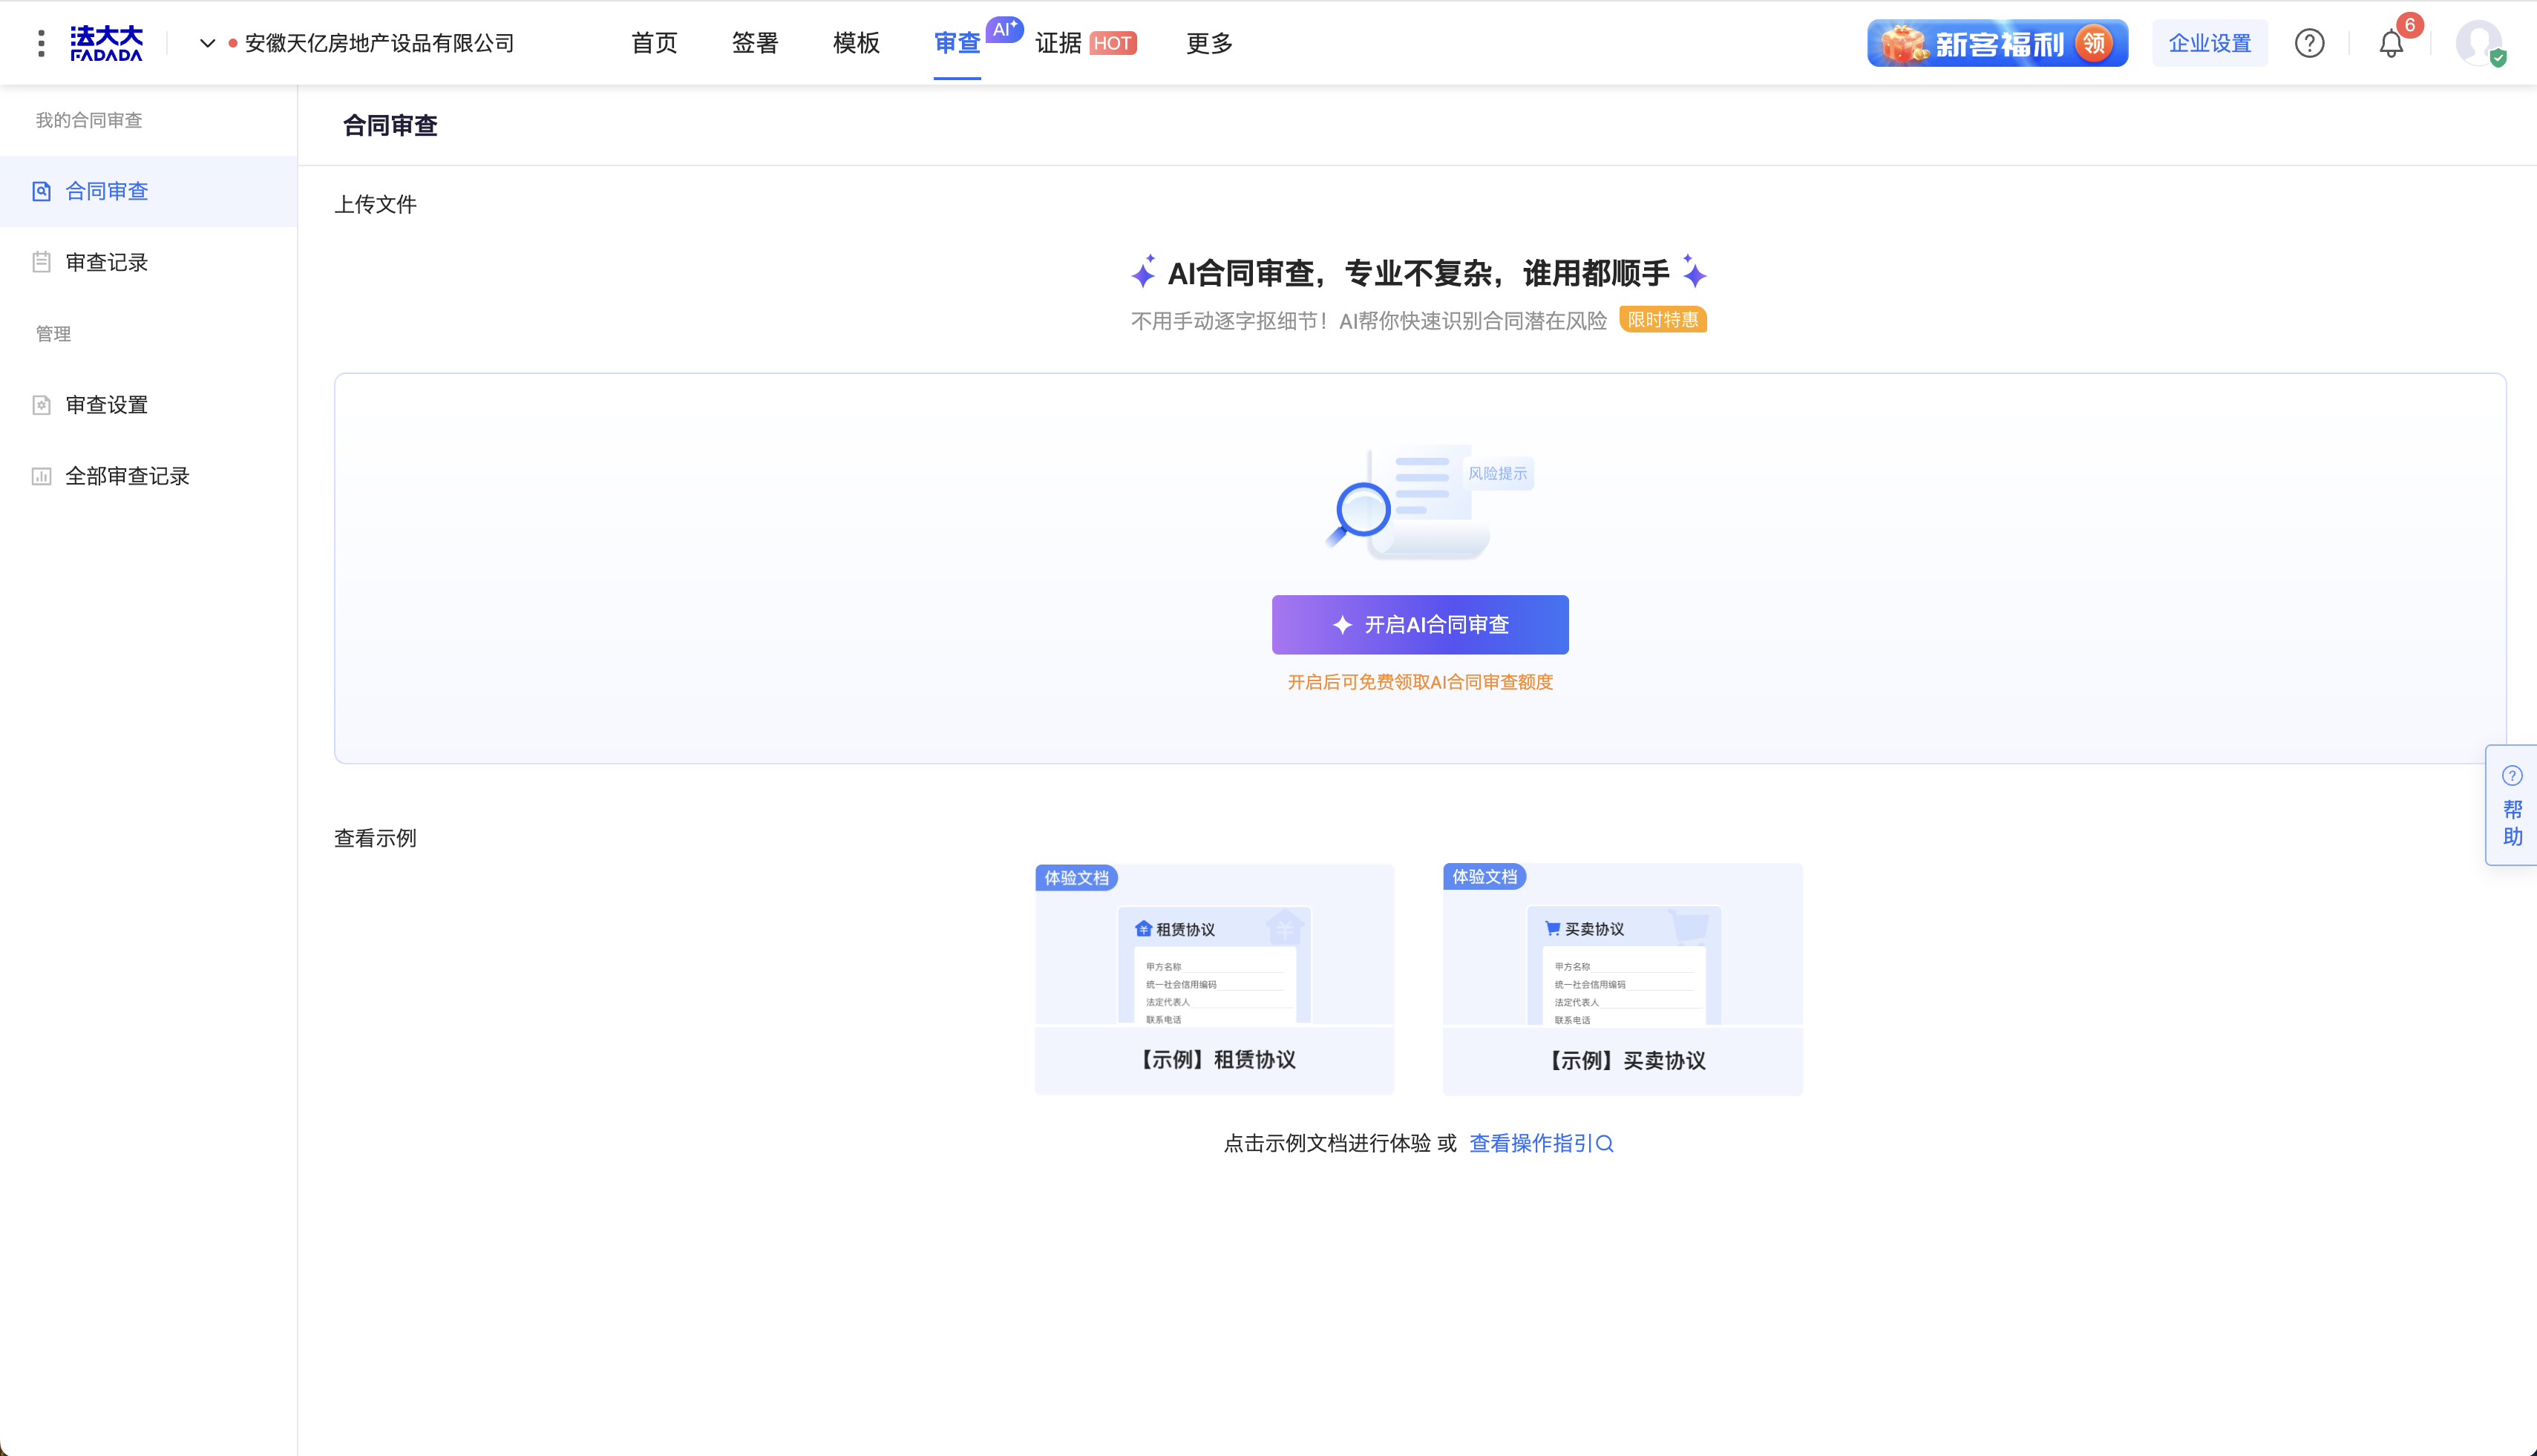The width and height of the screenshot is (2537, 1456).
Task: Click the FADADA logo
Action: coord(106,43)
